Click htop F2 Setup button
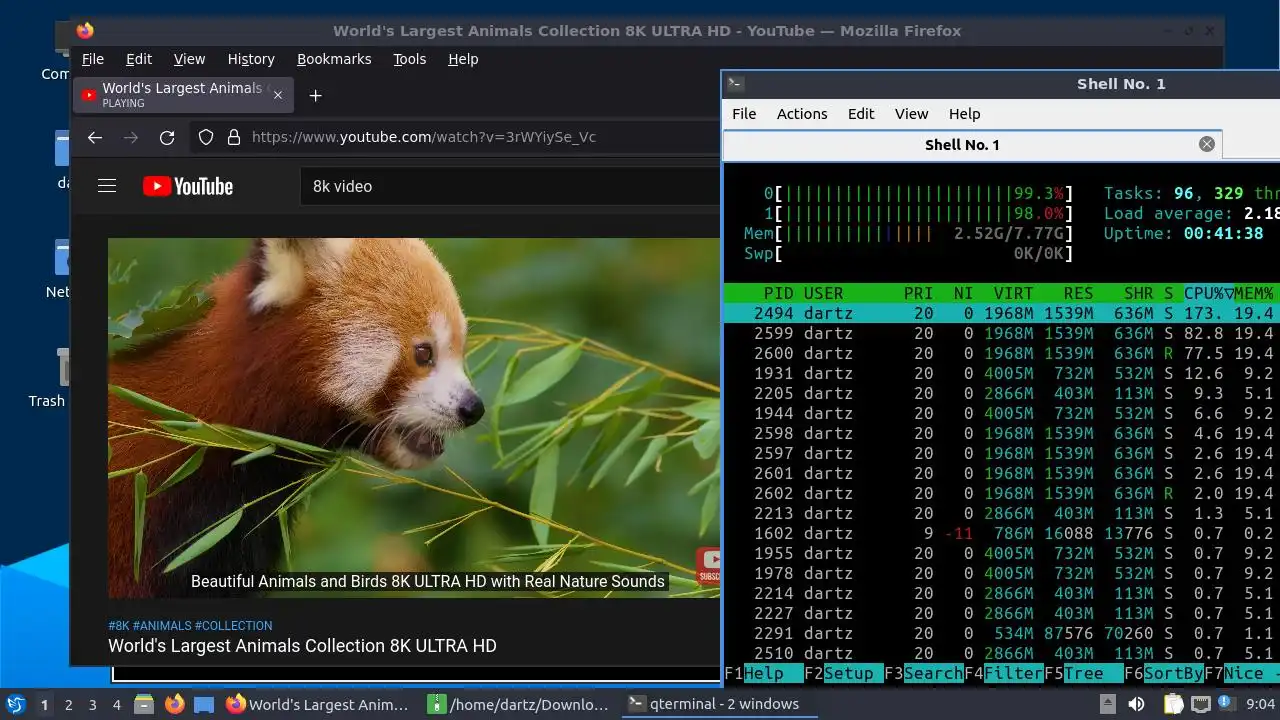Image resolution: width=1280 pixels, height=720 pixels. 844,673
